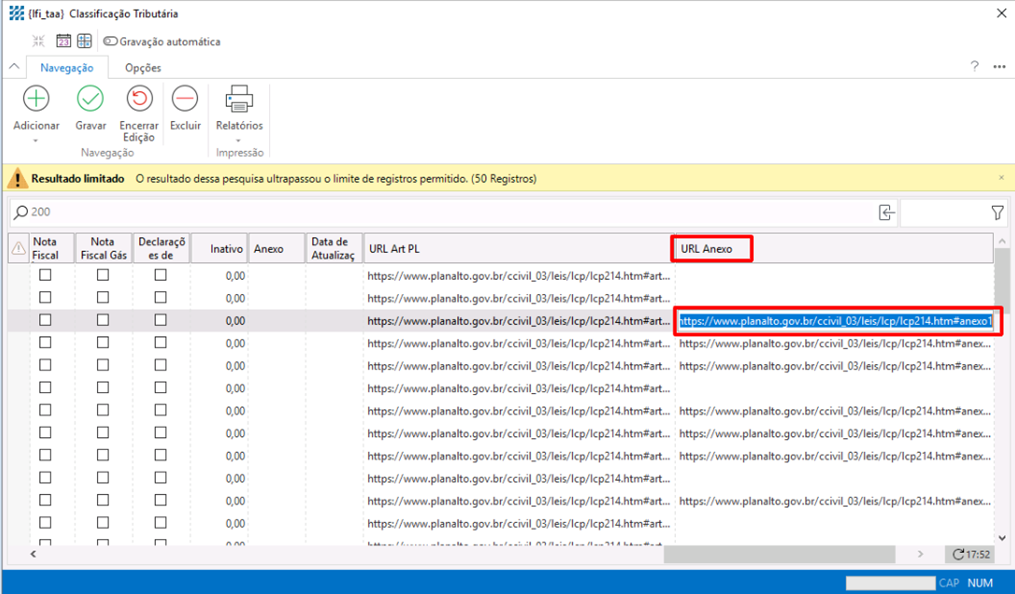The image size is (1015, 594).
Task: Click the export arrow icon near search
Action: tap(885, 212)
